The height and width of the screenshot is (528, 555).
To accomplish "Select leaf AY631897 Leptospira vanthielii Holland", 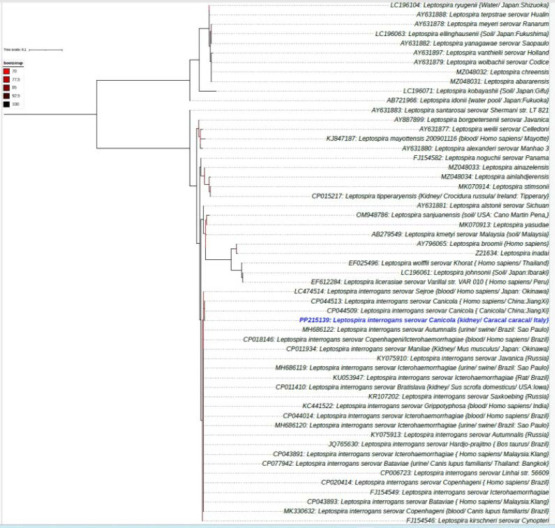I will [x=481, y=53].
